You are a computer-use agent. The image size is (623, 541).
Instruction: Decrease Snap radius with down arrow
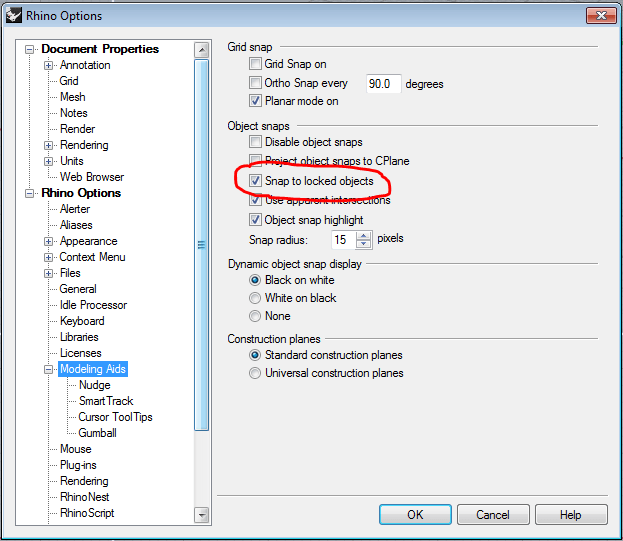click(364, 244)
